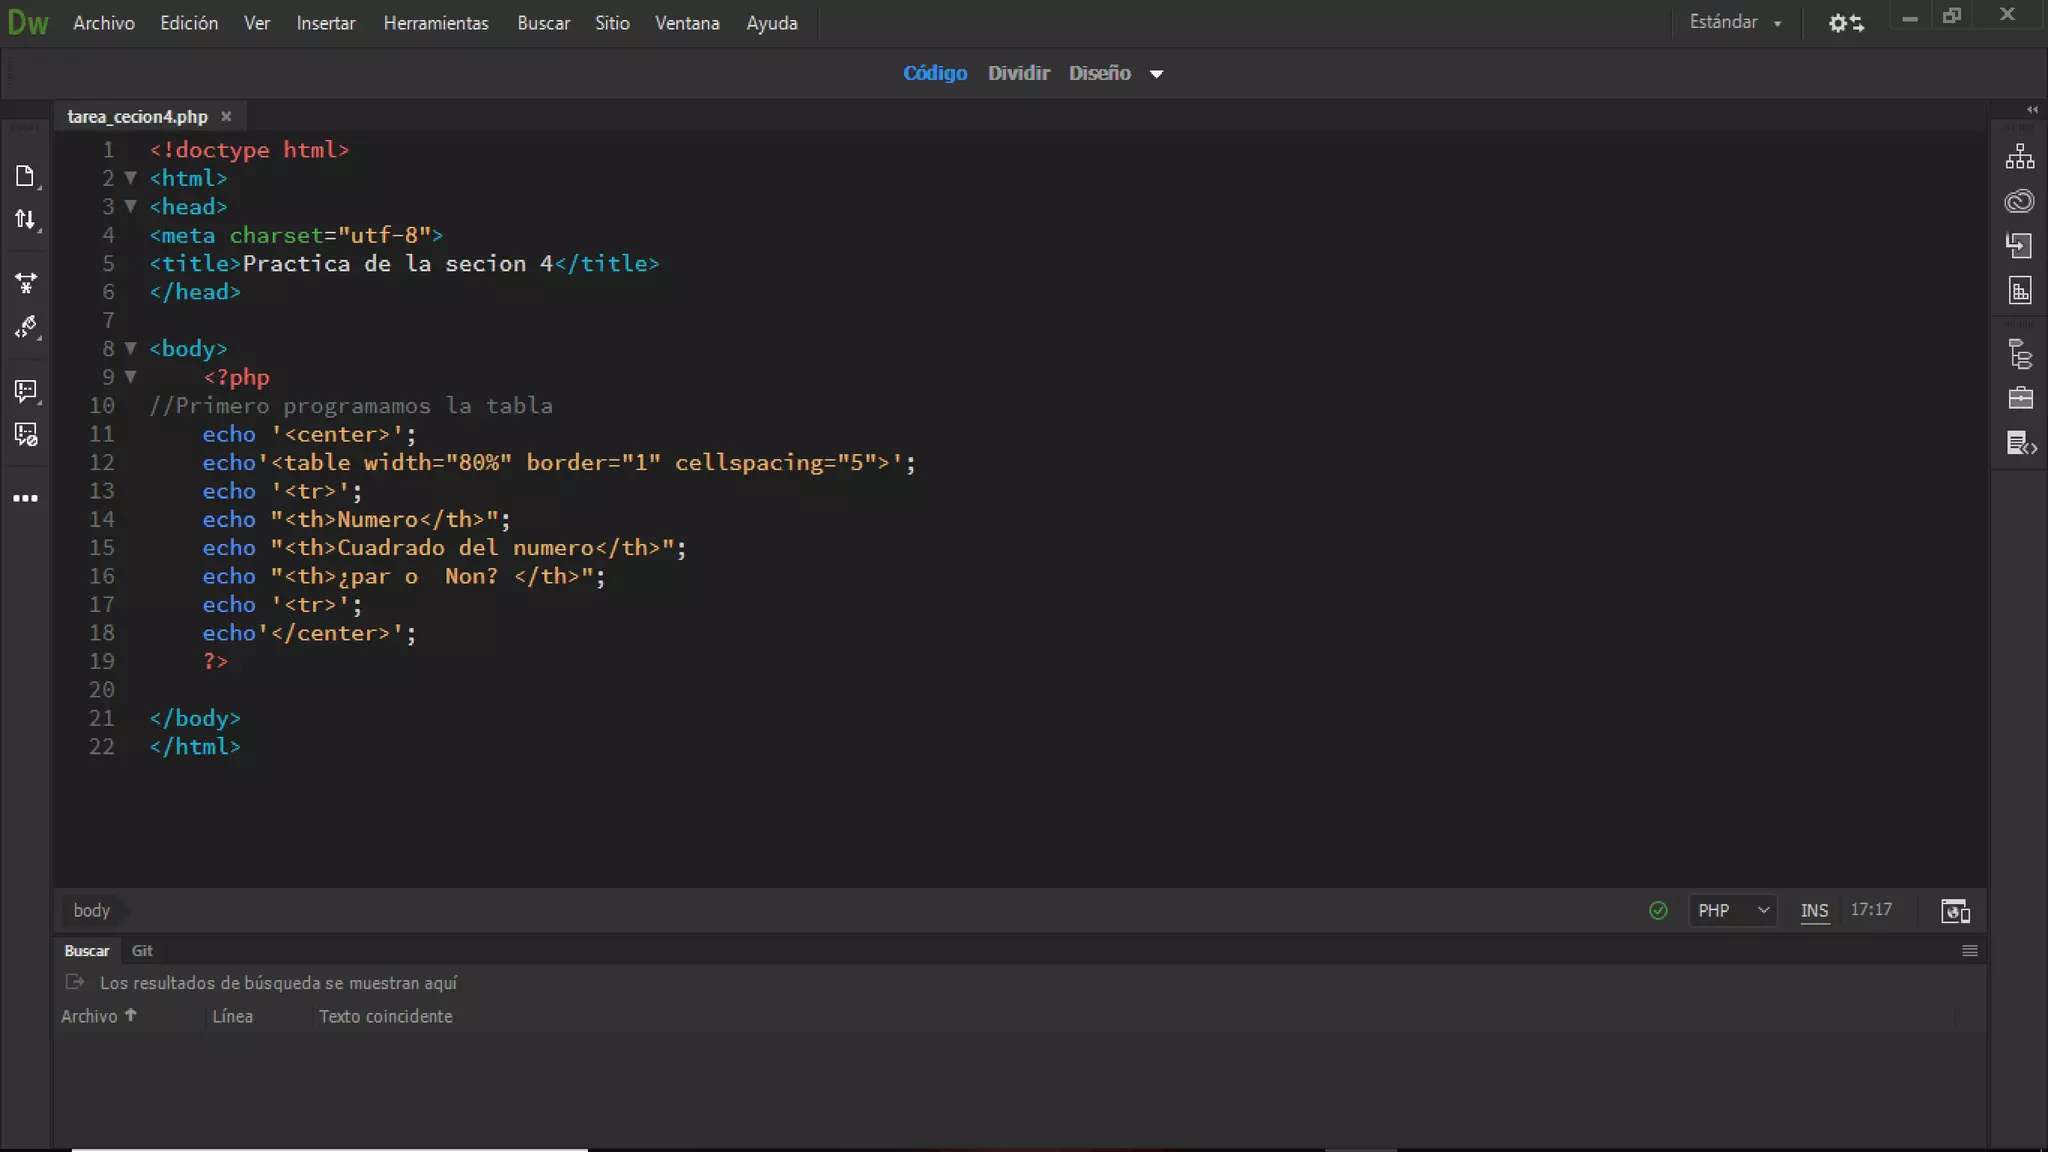Open the Snippets panel icon on right
Image resolution: width=2048 pixels, height=1152 pixels.
tap(2020, 444)
